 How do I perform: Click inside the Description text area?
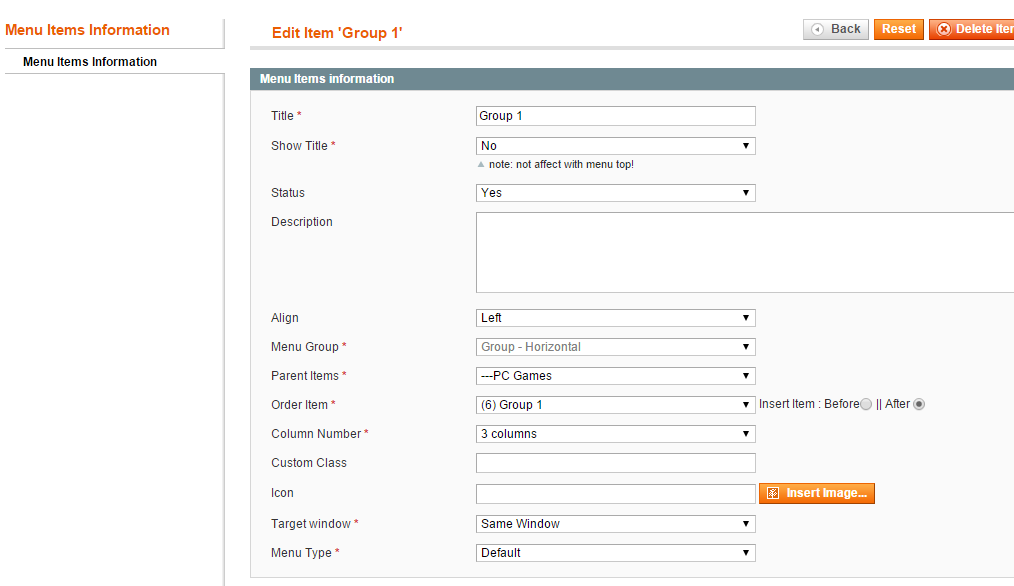click(745, 253)
